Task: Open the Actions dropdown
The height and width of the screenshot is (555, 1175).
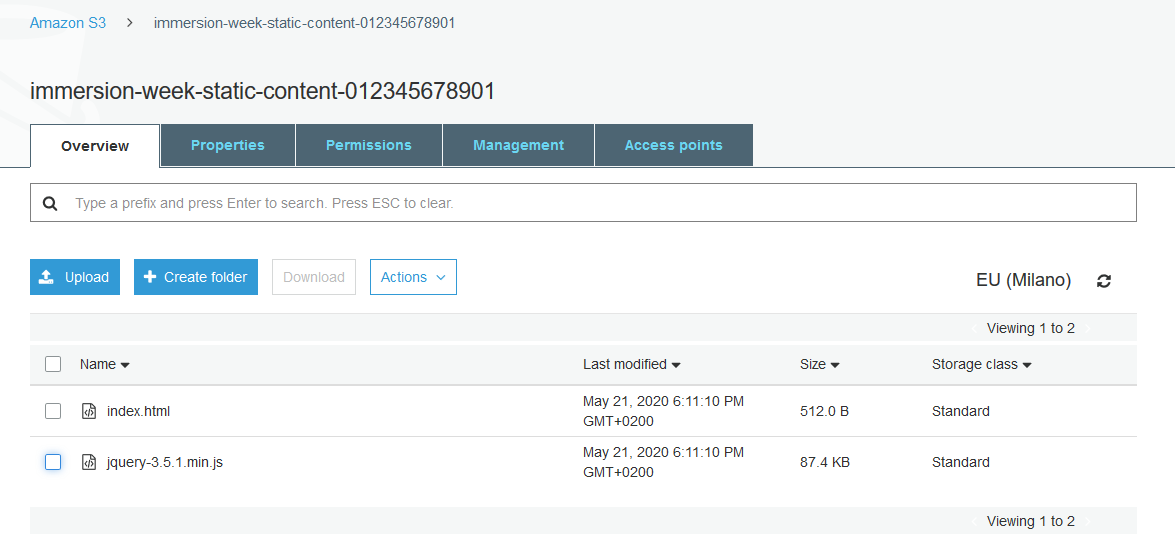Action: (x=413, y=277)
